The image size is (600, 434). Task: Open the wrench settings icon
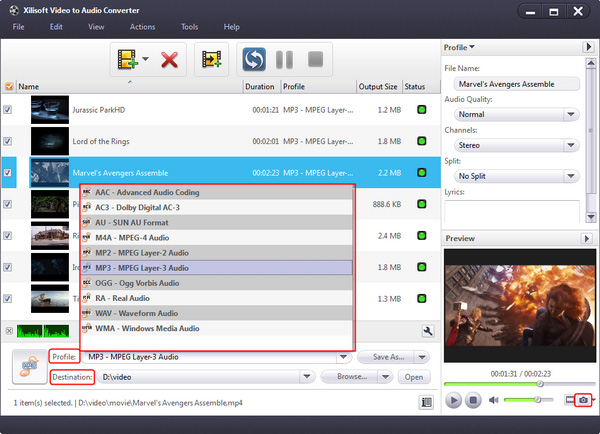click(x=428, y=331)
